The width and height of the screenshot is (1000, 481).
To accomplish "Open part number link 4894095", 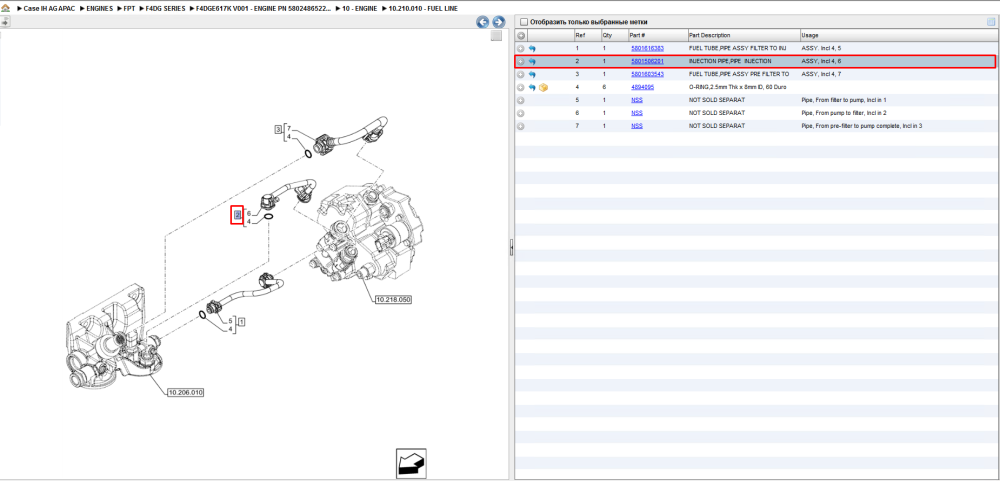I will [x=642, y=87].
